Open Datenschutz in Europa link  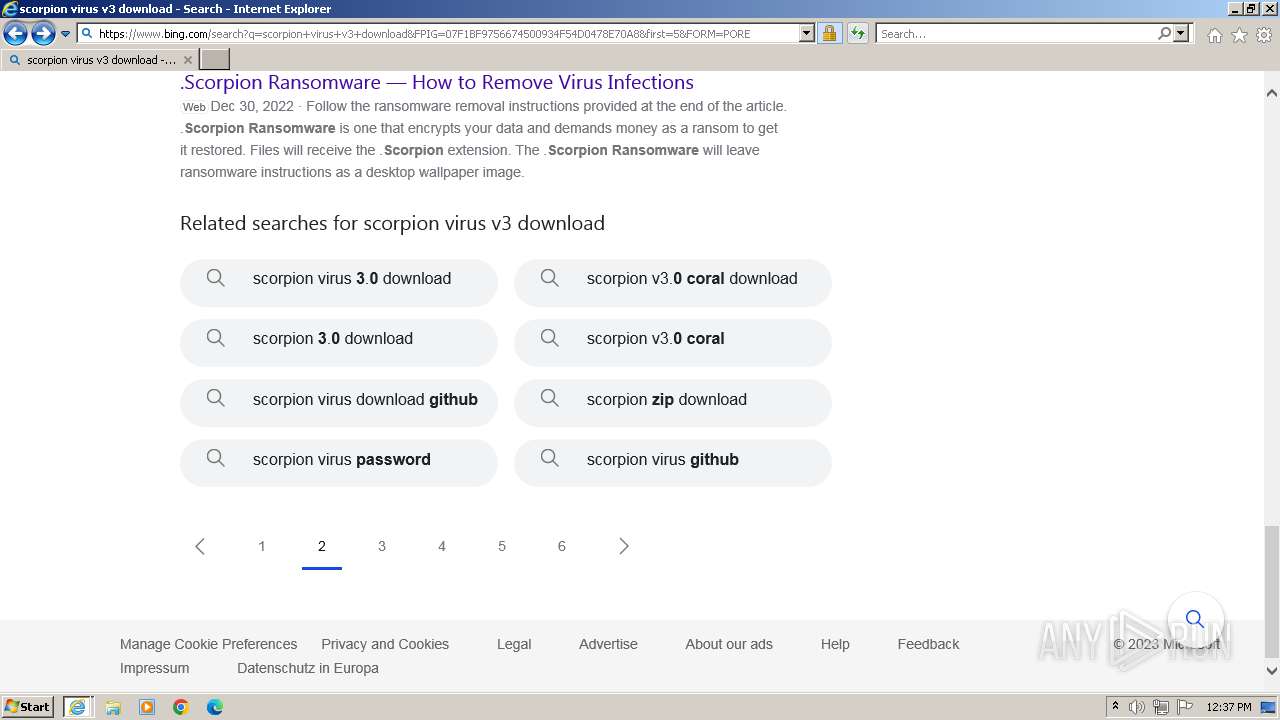308,668
